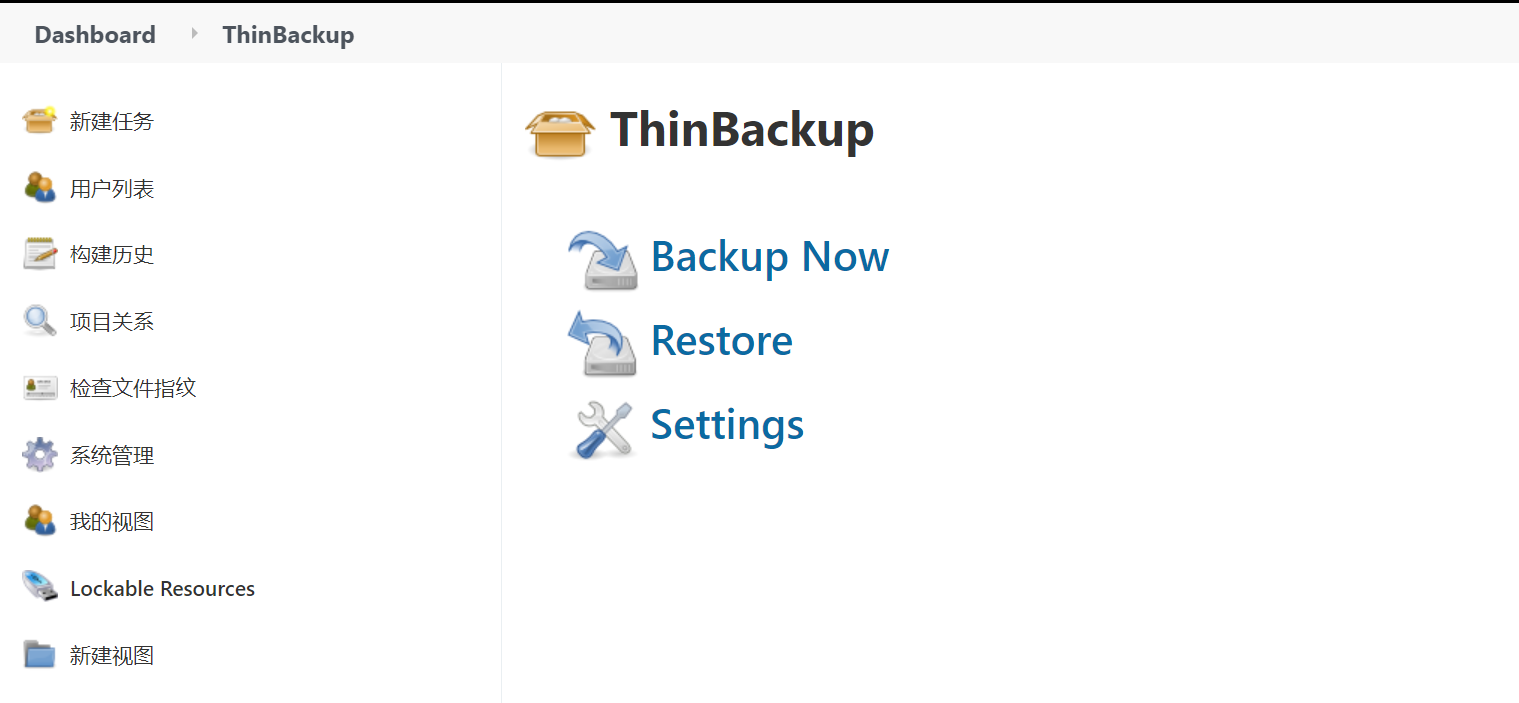Screen dimensions: 1519x703
Task: Click the 检查文件指纹 card icon
Action: click(x=40, y=388)
